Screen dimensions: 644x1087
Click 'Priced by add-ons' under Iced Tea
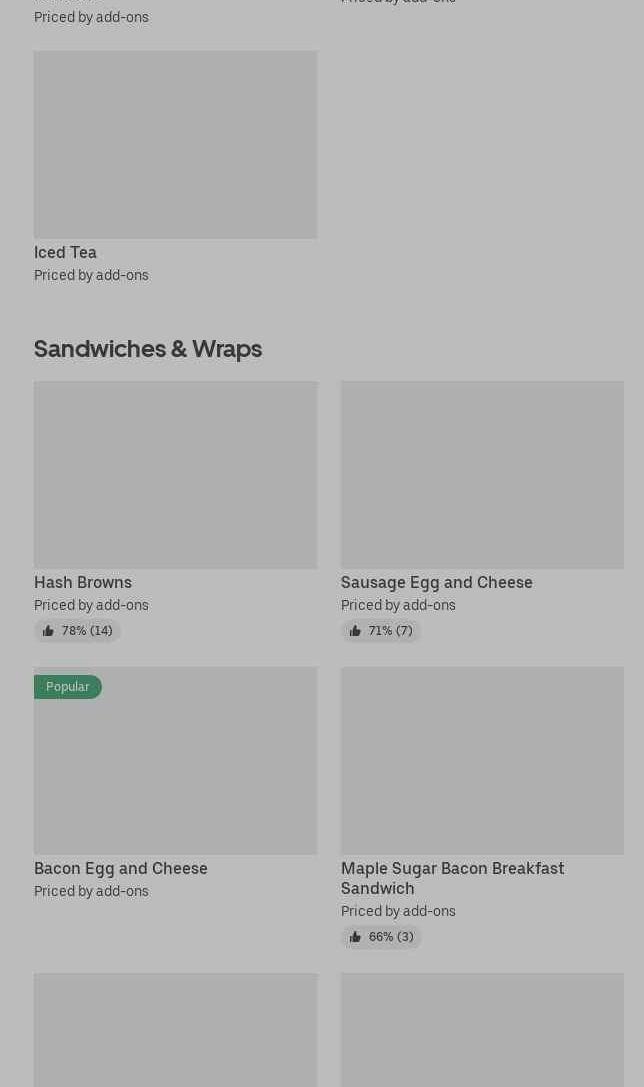click(x=91, y=275)
